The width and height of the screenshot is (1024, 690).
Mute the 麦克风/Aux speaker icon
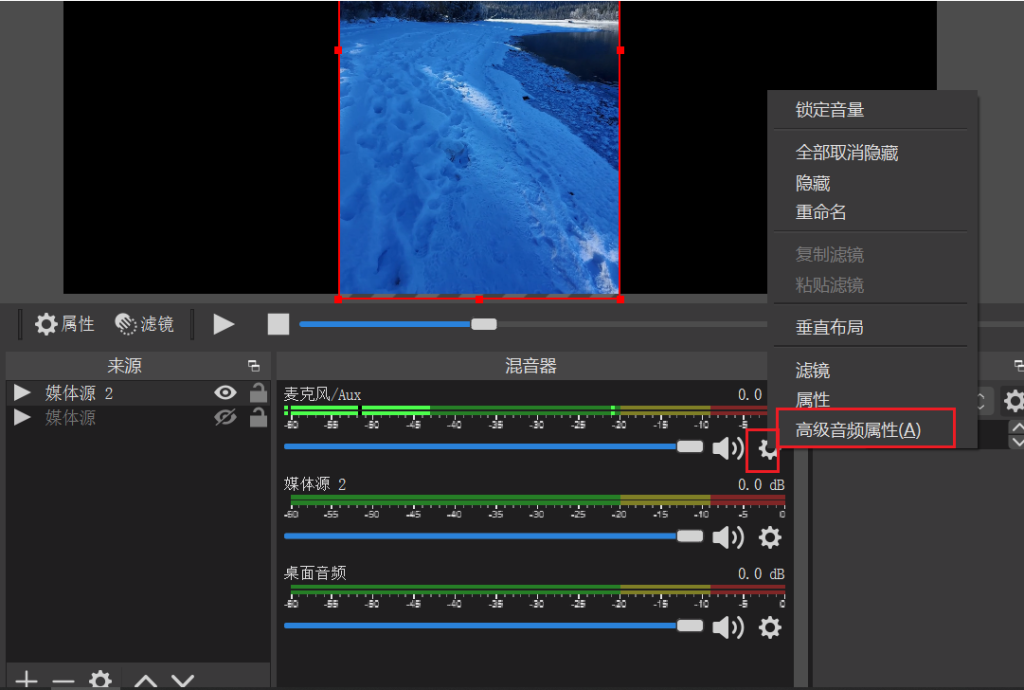tap(728, 448)
